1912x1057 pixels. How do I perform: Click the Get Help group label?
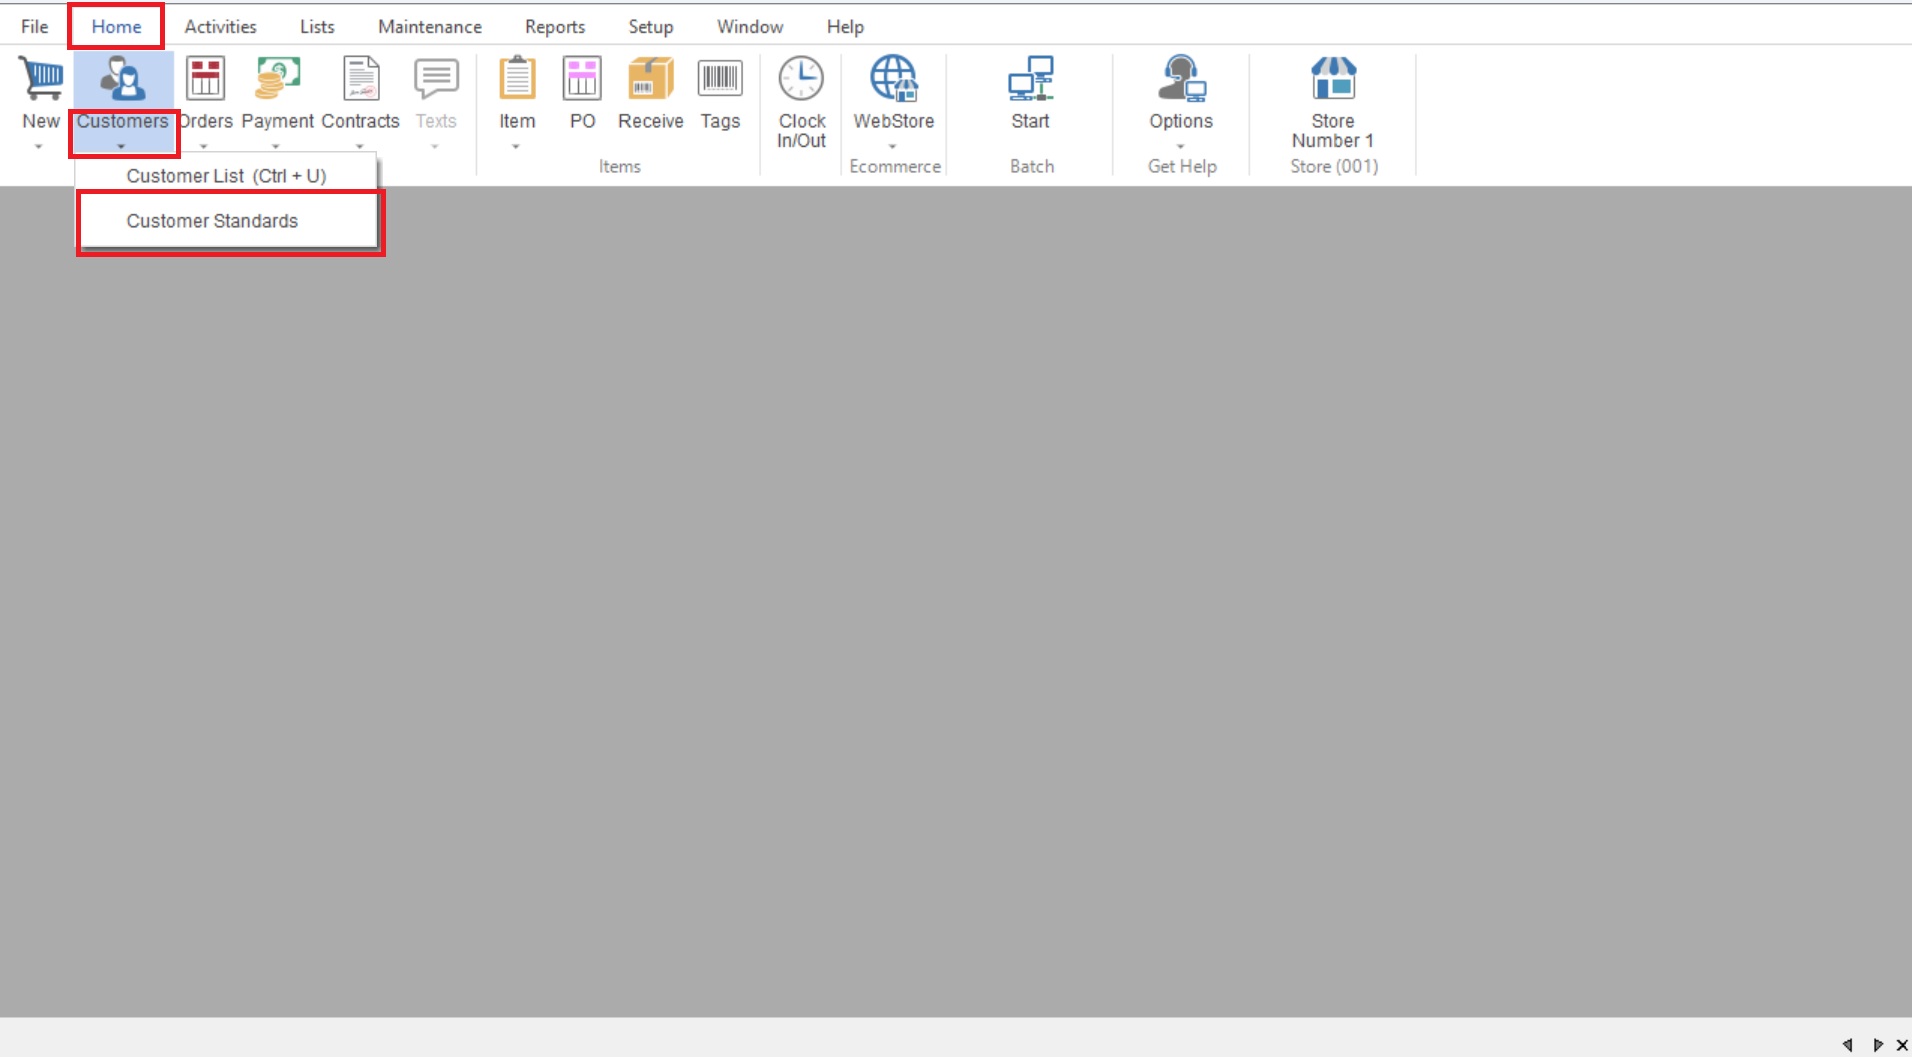pyautogui.click(x=1182, y=167)
